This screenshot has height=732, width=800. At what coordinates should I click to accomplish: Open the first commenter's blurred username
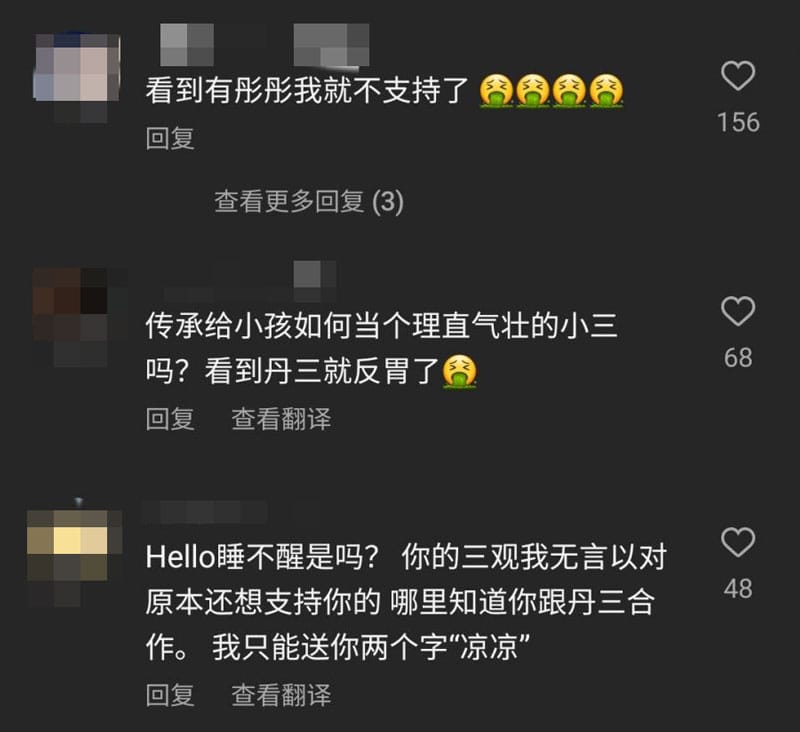pos(264,45)
